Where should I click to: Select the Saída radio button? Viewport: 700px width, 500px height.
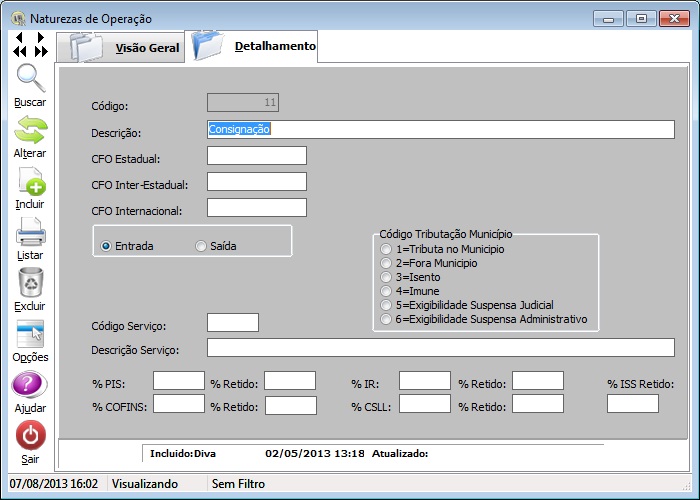click(x=201, y=246)
